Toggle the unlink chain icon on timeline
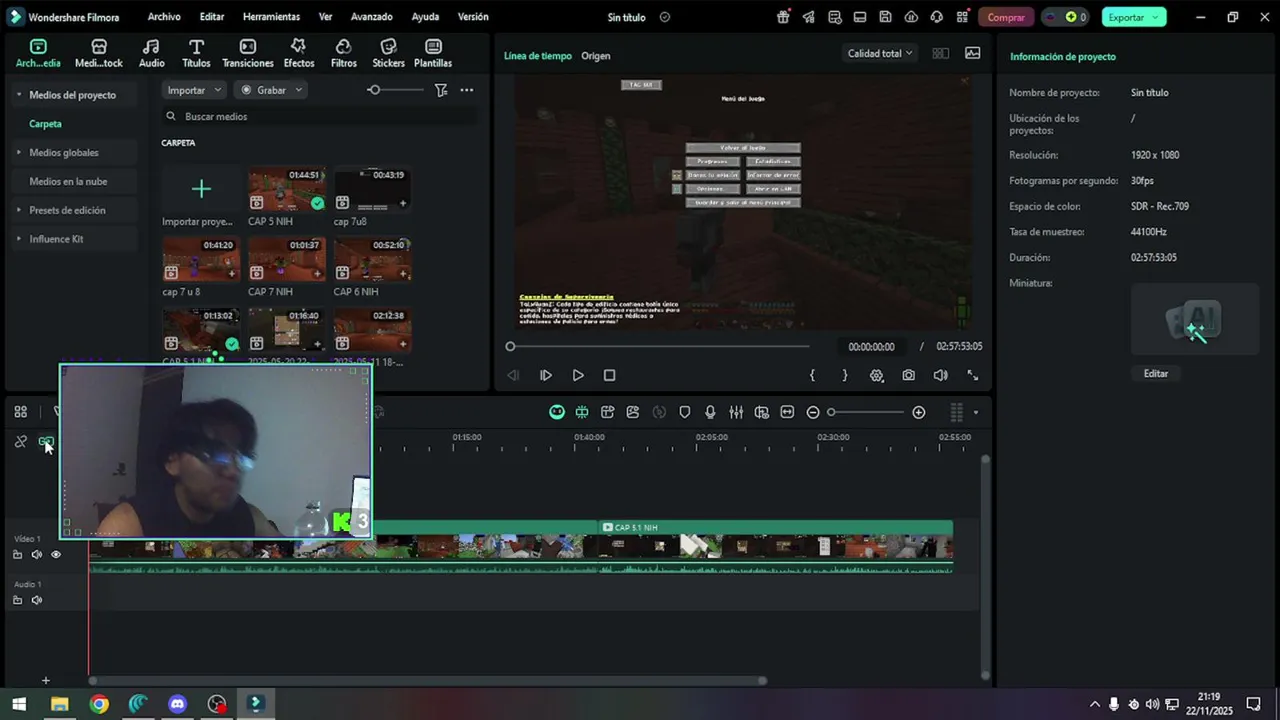1280x720 pixels. click(20, 441)
